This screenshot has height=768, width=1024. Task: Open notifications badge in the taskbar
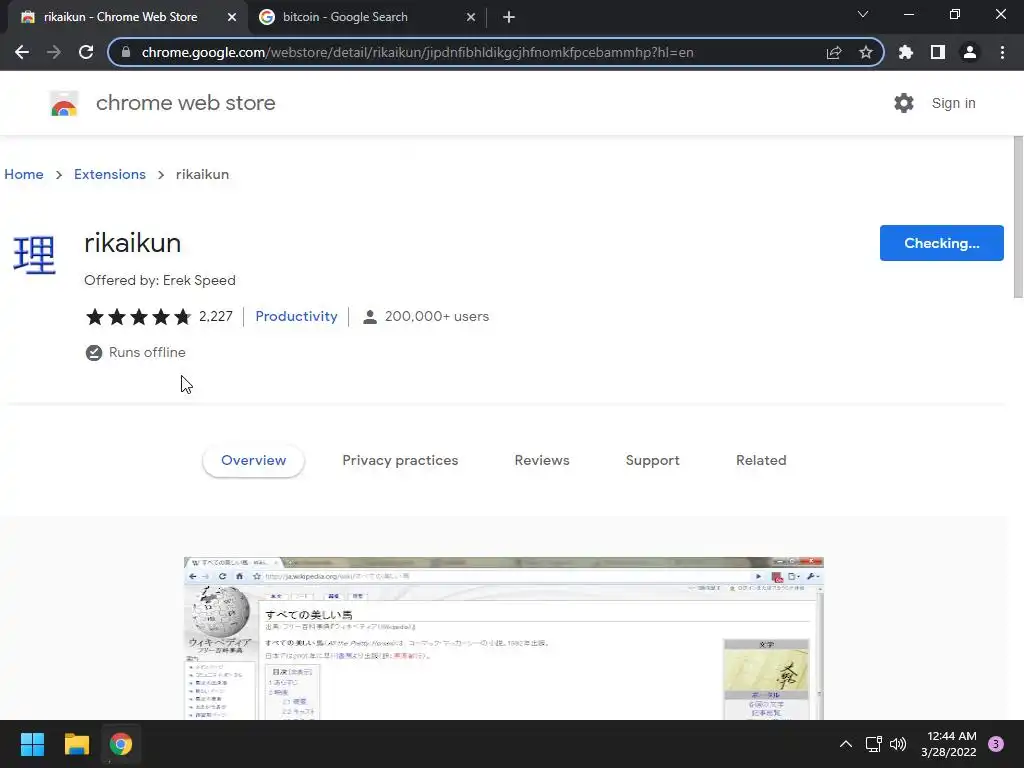pyautogui.click(x=996, y=744)
